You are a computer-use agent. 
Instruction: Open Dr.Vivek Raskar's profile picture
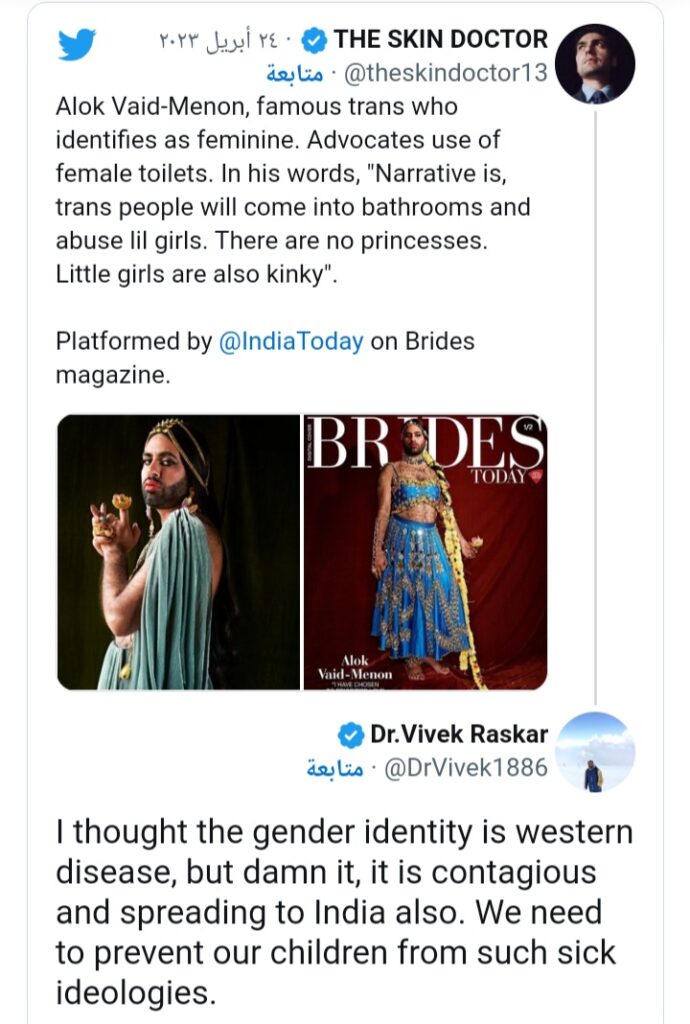tap(594, 752)
